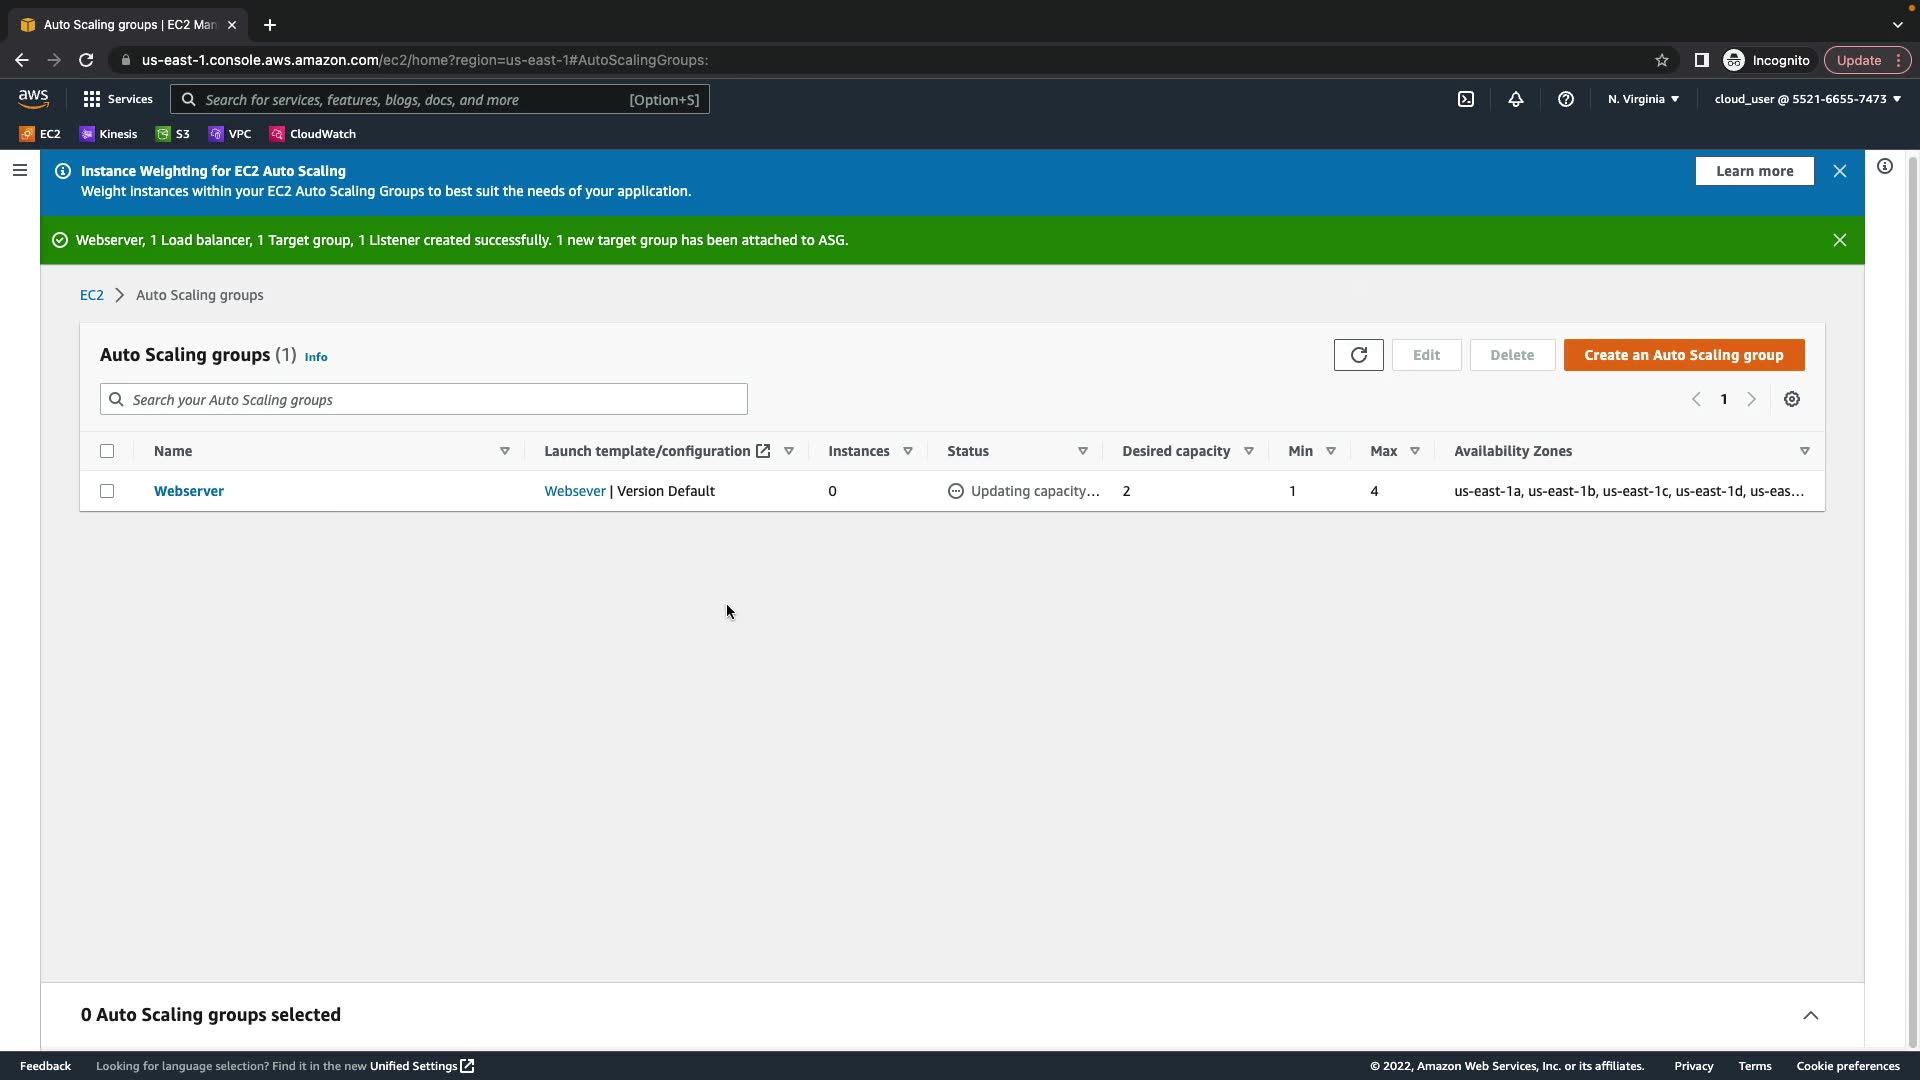
Task: Open the CloudWatch shortcut in favorites bar
Action: tap(312, 134)
